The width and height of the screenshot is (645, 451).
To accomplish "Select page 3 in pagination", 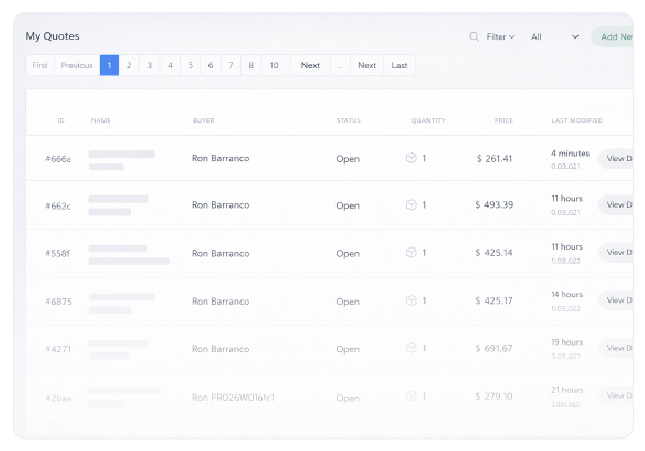I will point(150,65).
